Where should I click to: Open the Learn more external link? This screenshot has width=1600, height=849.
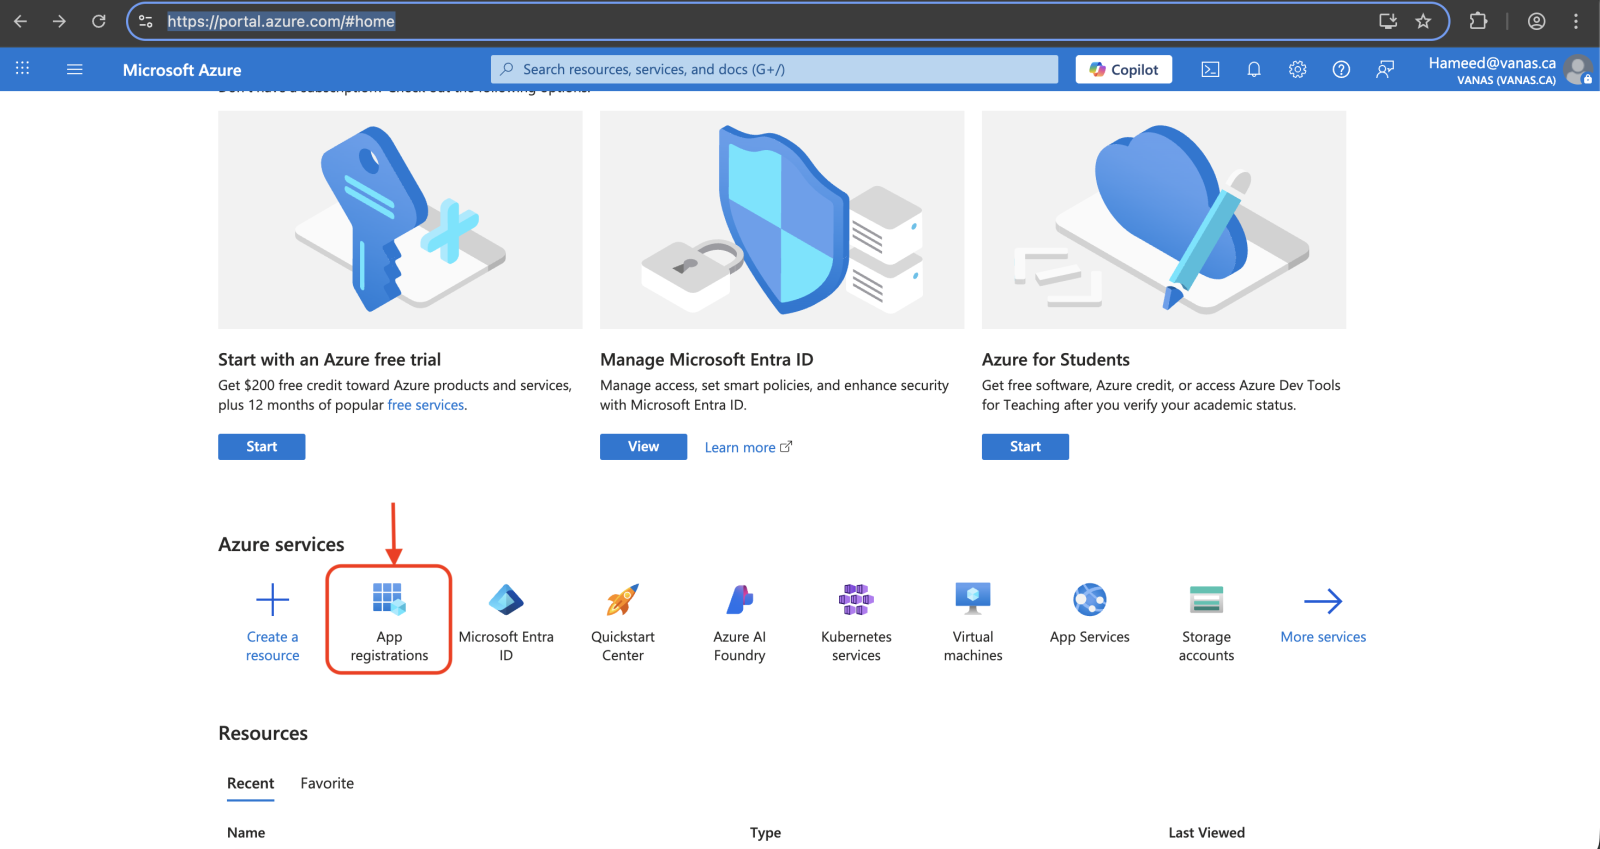(x=748, y=448)
